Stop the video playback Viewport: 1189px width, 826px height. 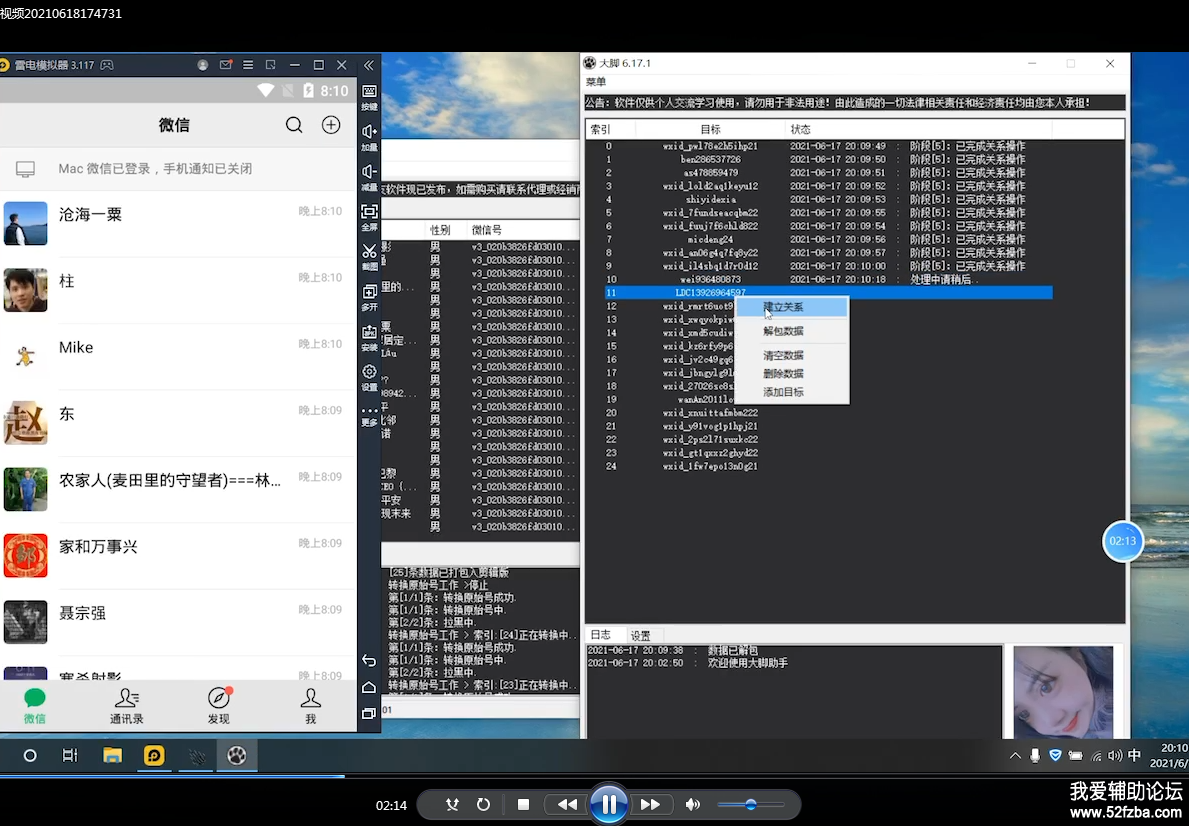pos(523,805)
